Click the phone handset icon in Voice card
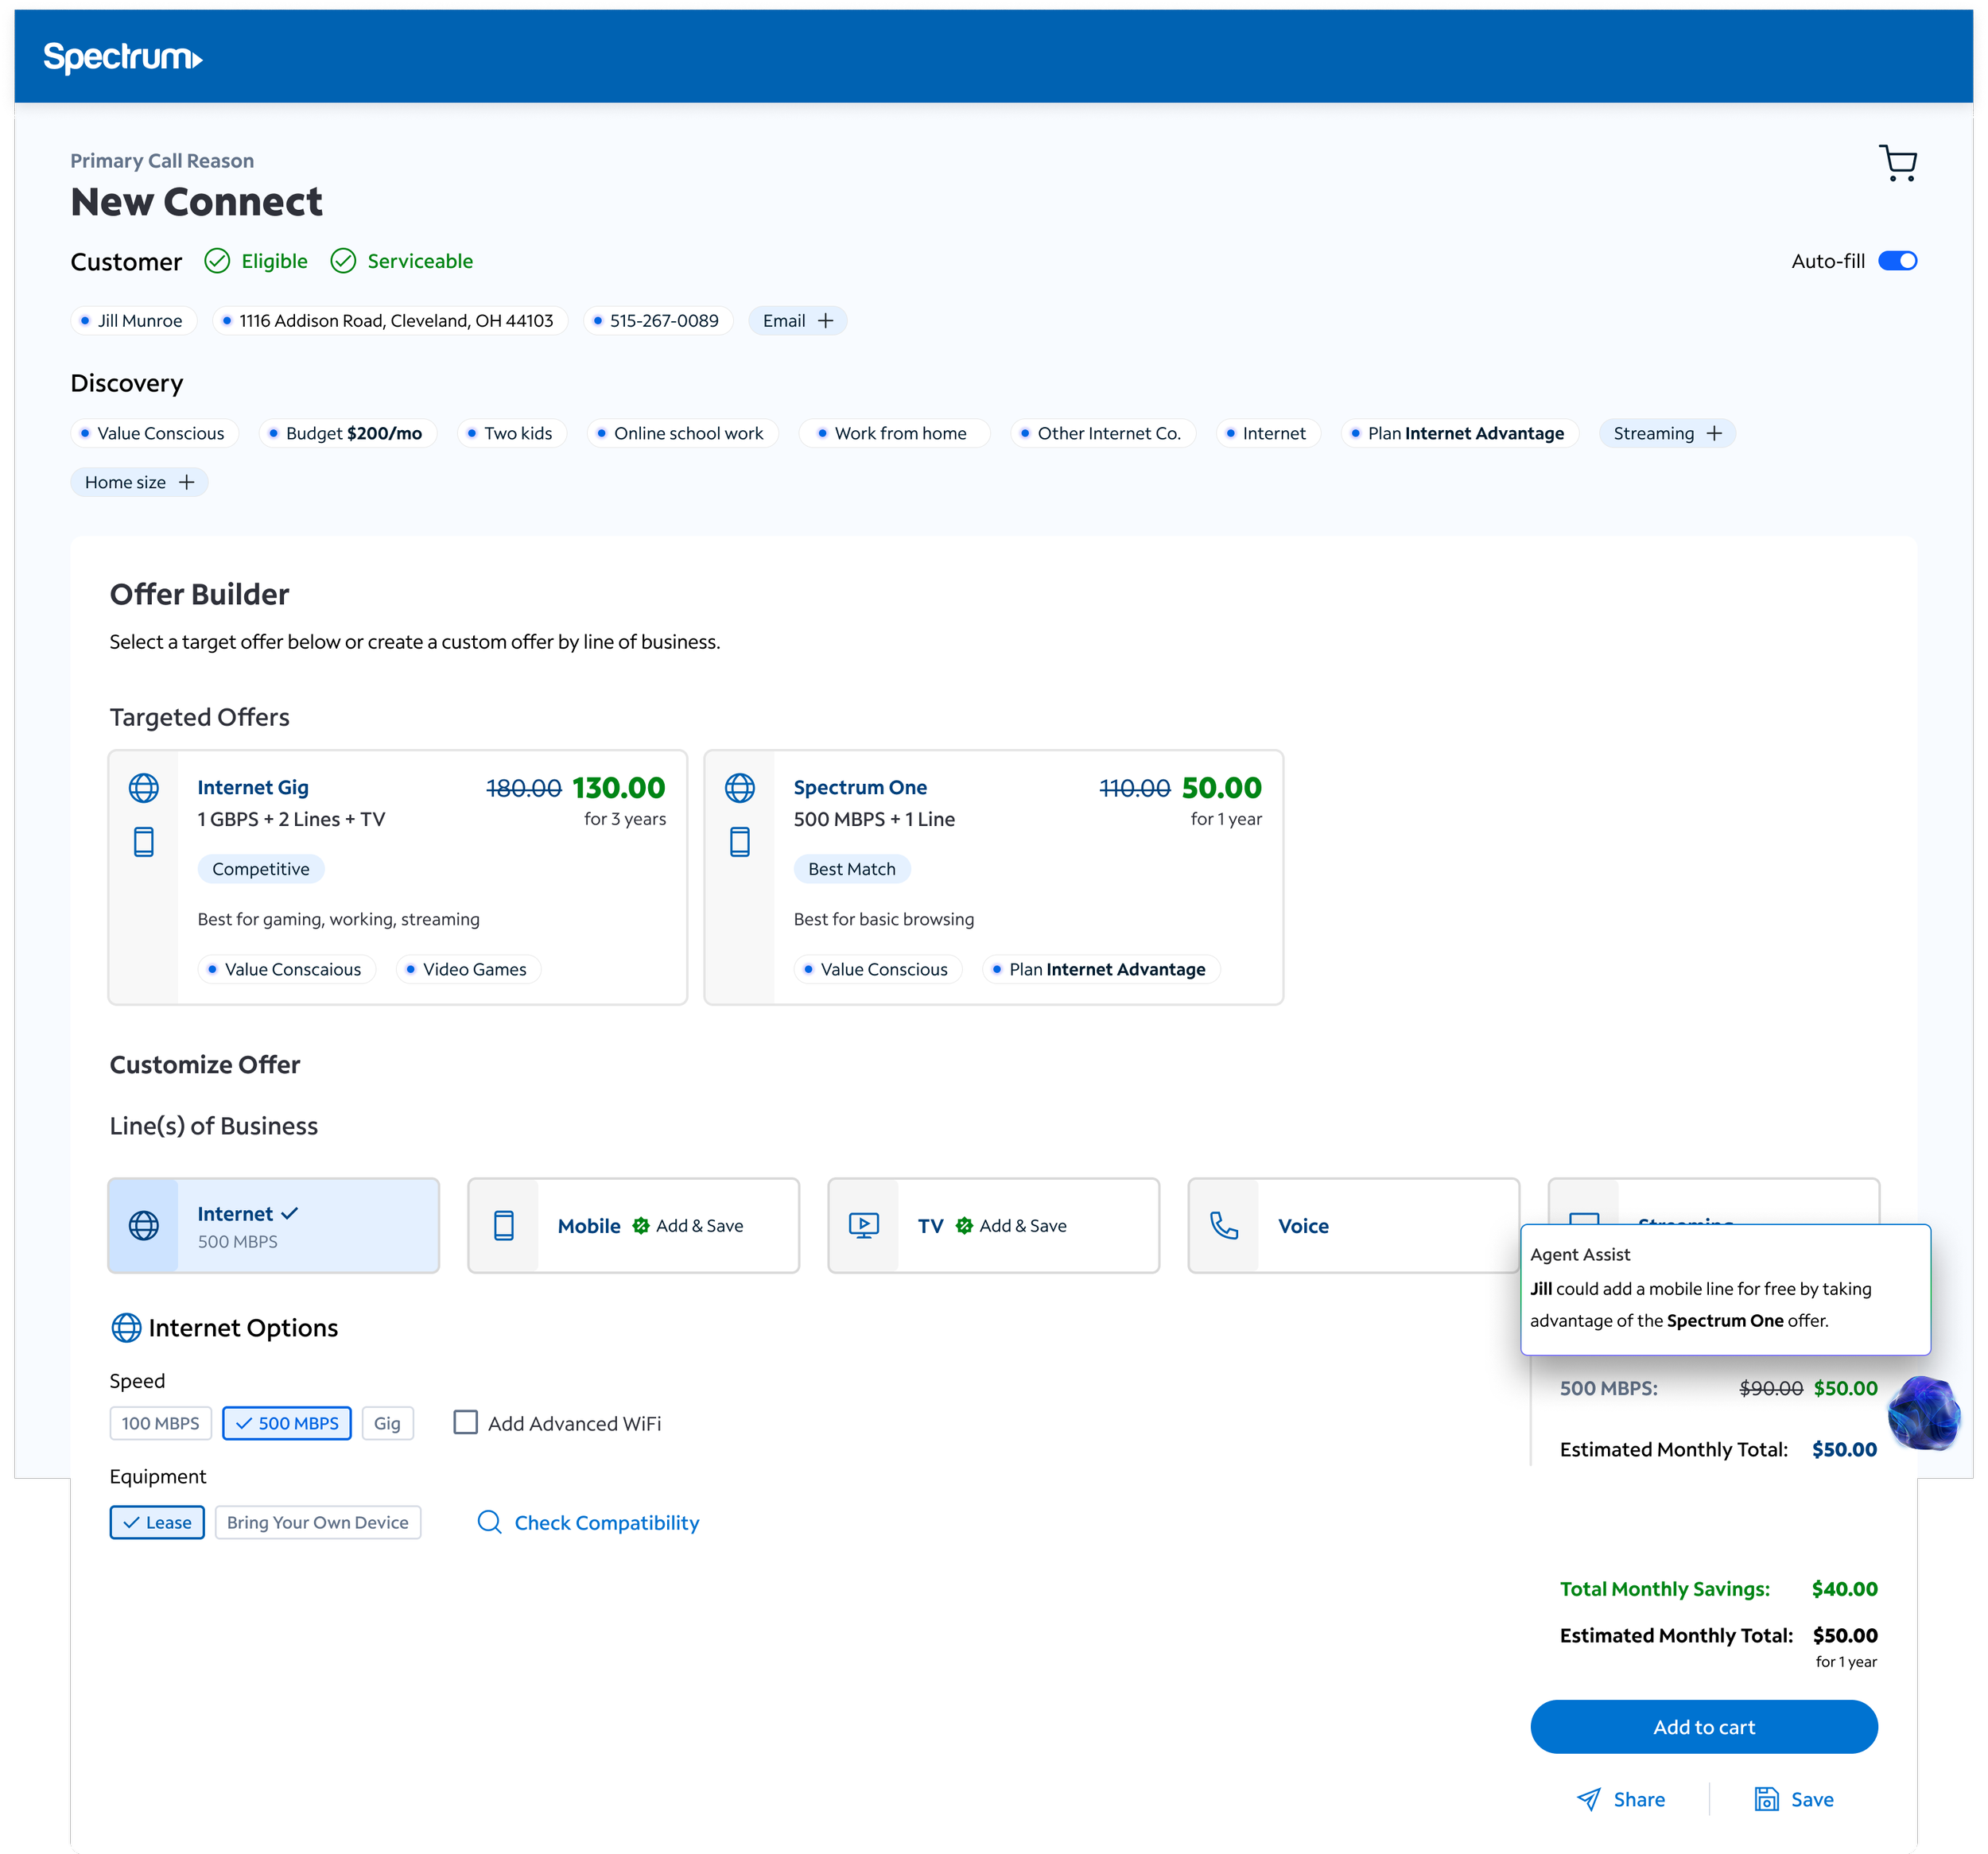Viewport: 1988px width, 1854px height. [x=1224, y=1226]
